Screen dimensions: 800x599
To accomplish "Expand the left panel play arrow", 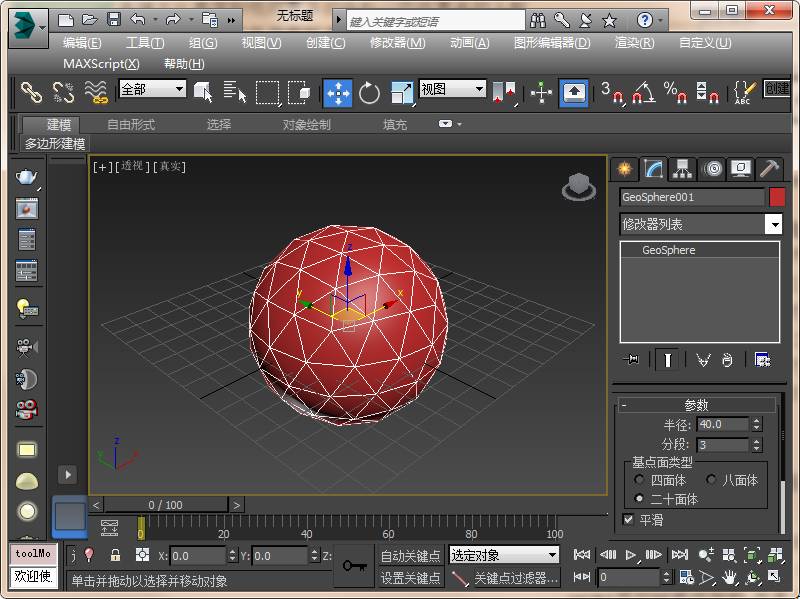I will tap(68, 475).
